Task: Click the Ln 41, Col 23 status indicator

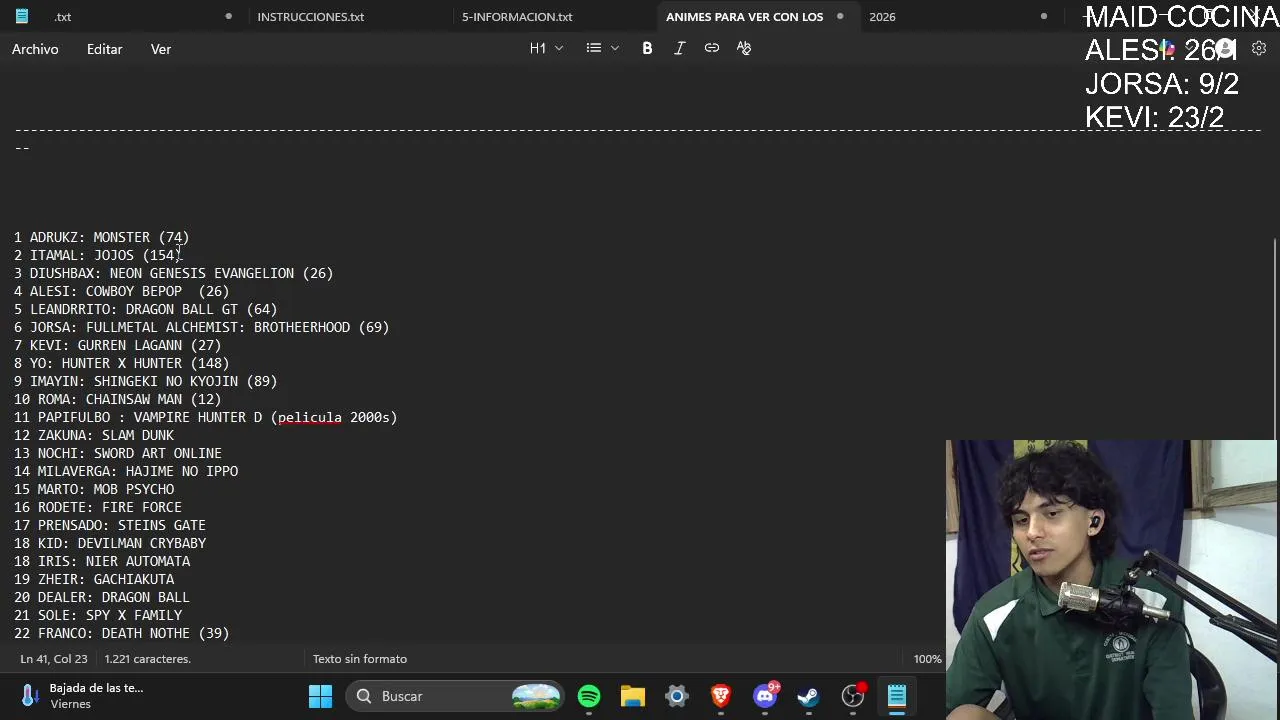Action: click(54, 659)
